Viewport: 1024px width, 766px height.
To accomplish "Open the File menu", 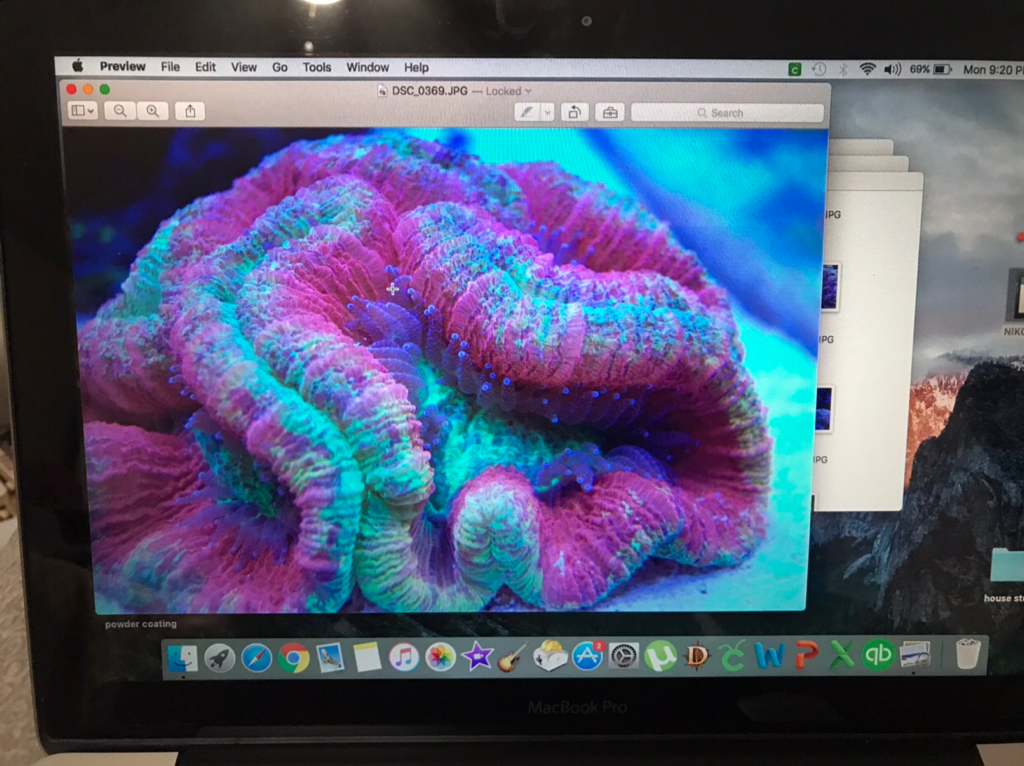I will [x=170, y=67].
